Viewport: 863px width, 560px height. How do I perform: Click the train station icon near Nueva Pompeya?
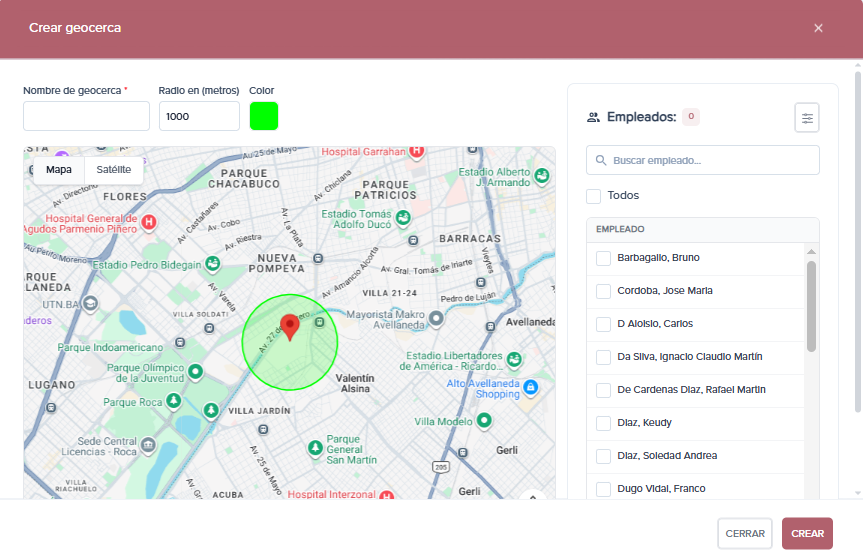(x=318, y=258)
